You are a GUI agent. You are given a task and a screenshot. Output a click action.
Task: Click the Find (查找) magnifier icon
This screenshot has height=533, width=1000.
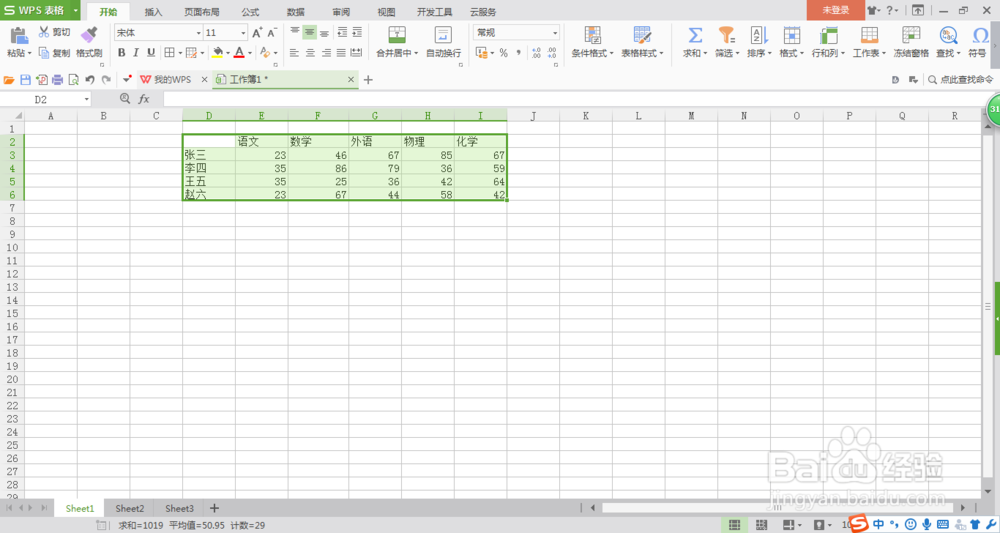click(948, 35)
